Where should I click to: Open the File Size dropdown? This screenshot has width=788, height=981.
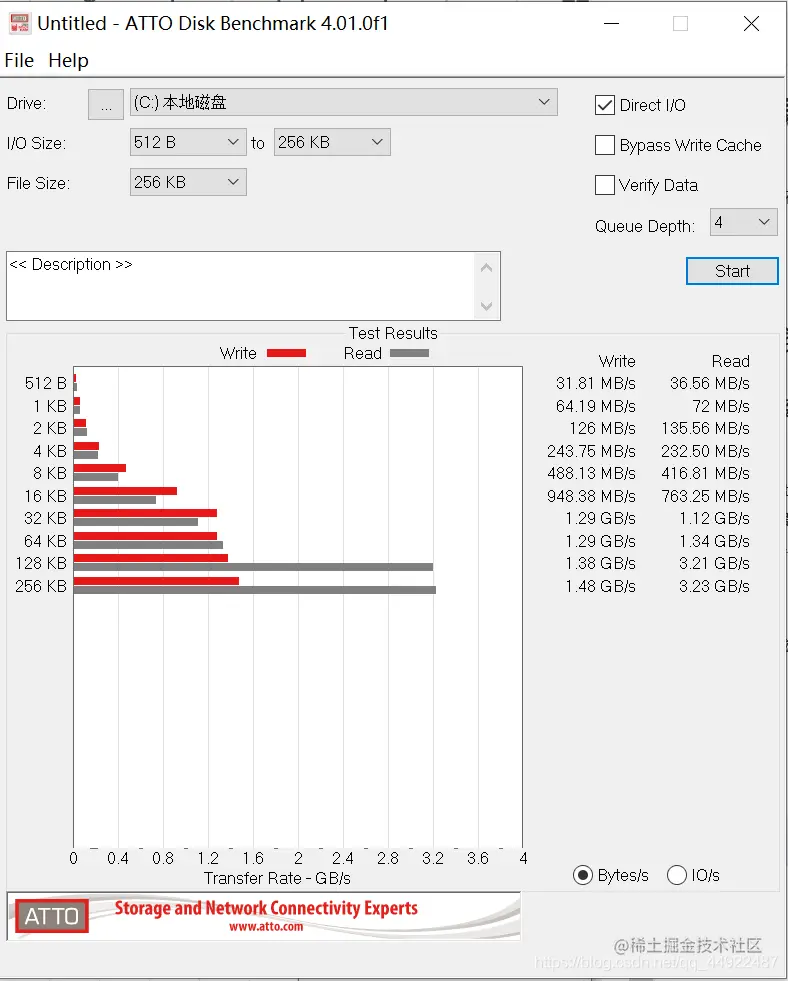[188, 182]
